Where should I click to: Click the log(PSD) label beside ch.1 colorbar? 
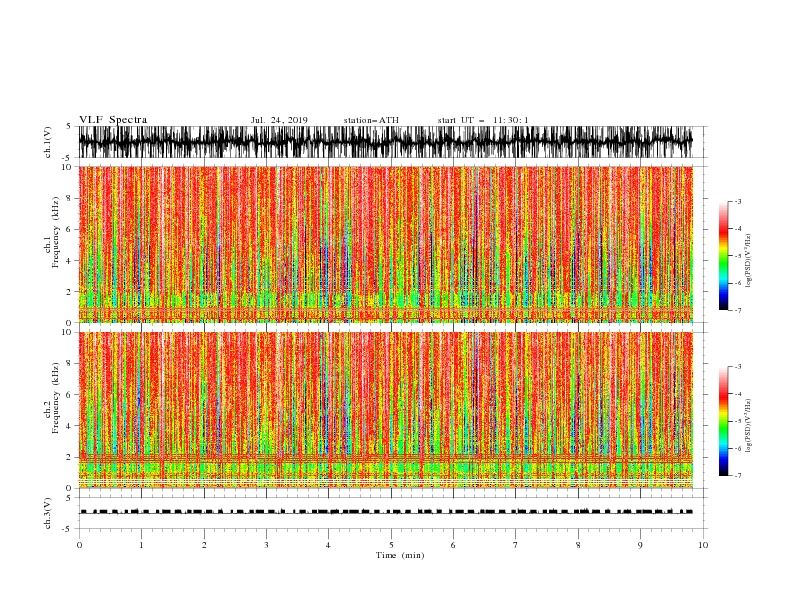click(x=749, y=261)
